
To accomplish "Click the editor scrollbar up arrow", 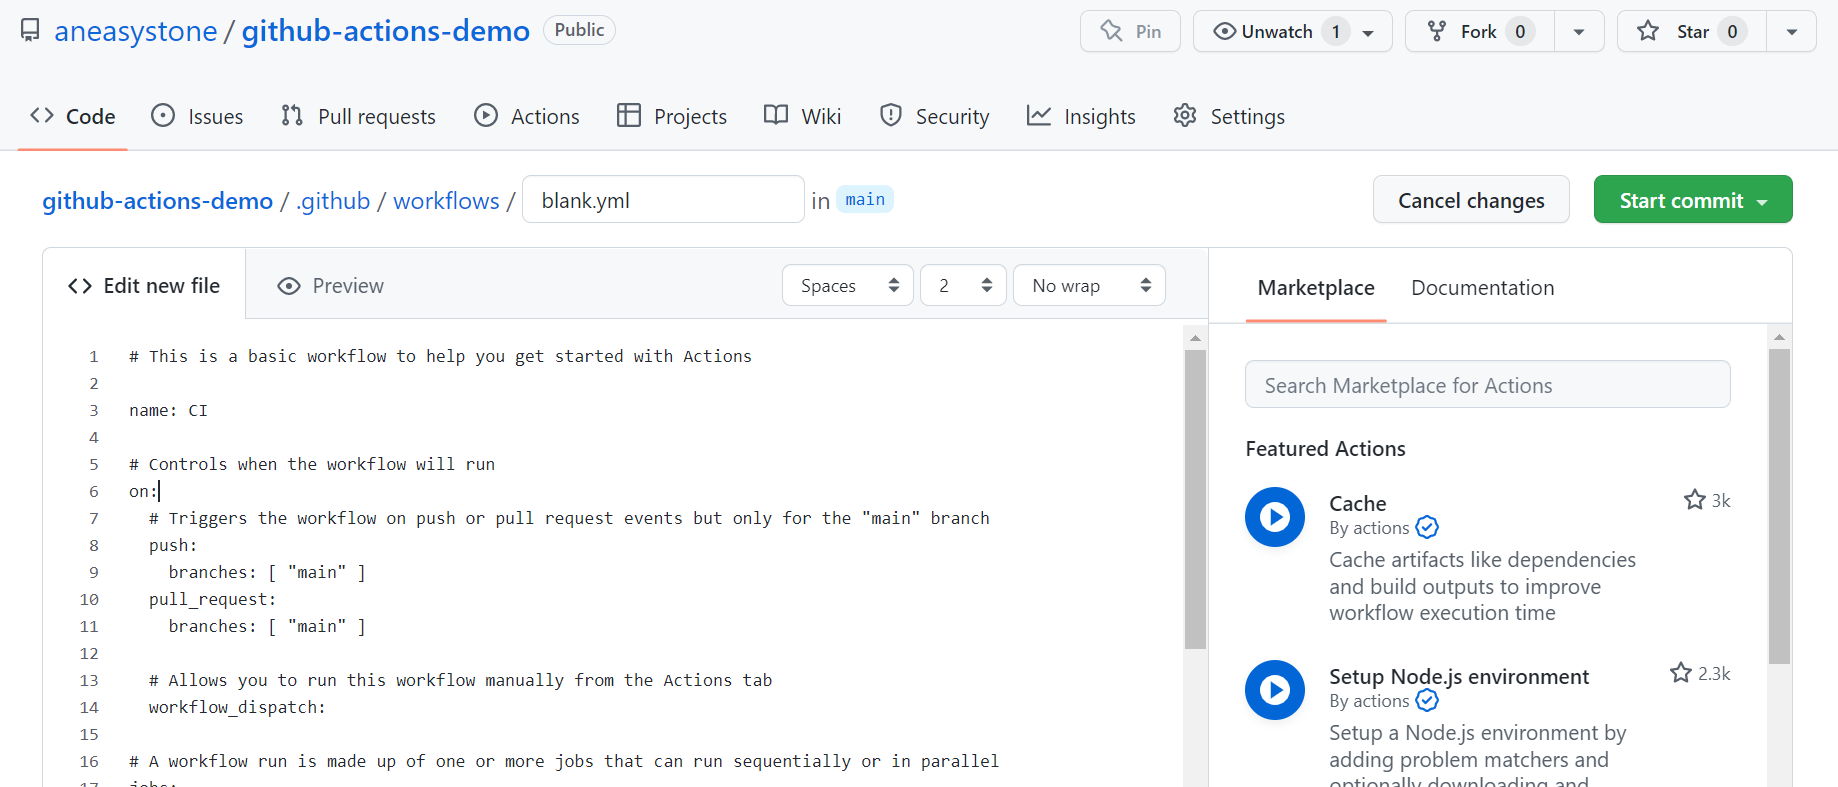I will [1195, 338].
